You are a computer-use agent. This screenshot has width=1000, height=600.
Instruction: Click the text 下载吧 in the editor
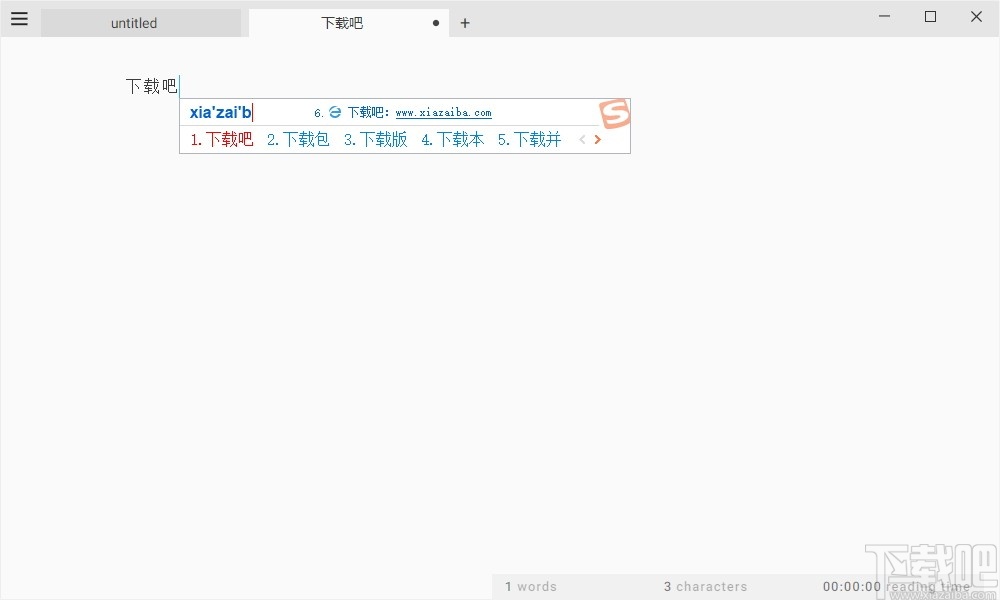[x=150, y=86]
